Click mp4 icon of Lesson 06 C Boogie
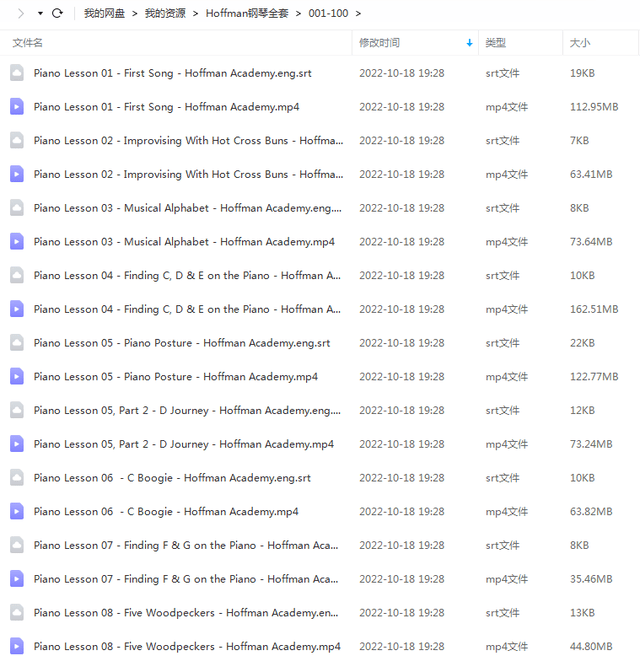This screenshot has height=656, width=640. pos(17,511)
